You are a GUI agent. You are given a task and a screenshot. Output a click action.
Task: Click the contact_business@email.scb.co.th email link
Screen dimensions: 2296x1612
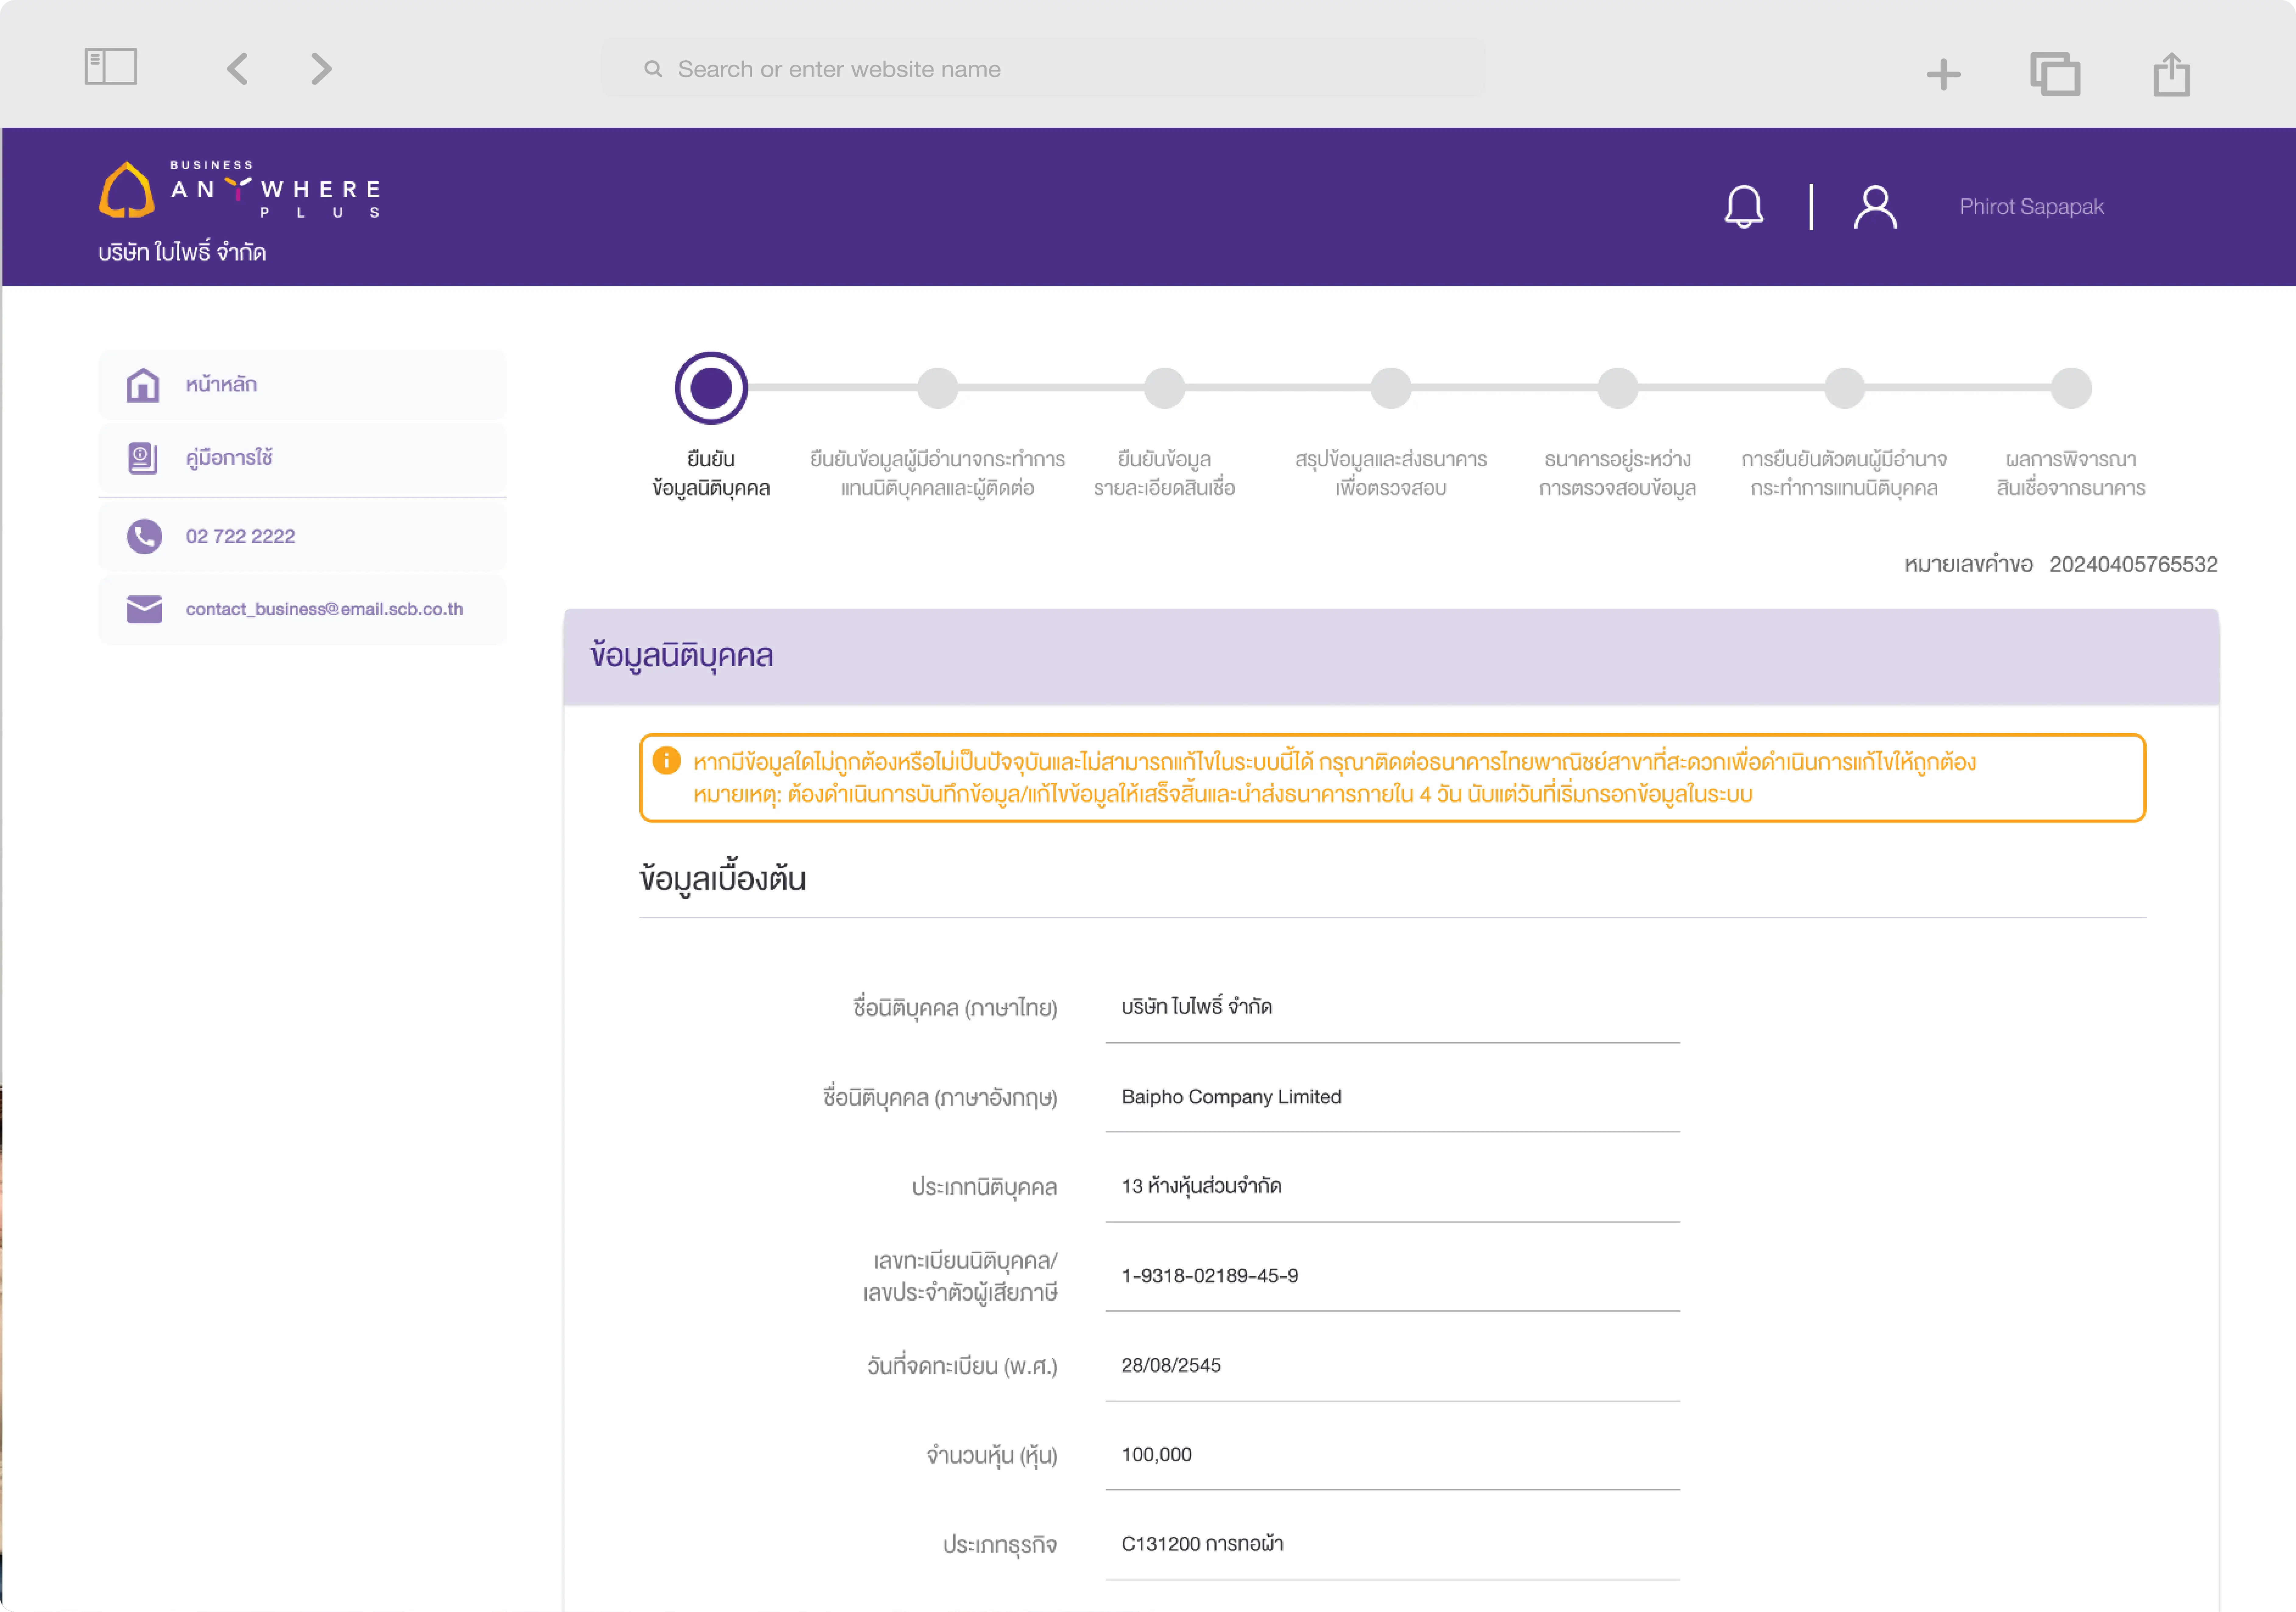(324, 609)
